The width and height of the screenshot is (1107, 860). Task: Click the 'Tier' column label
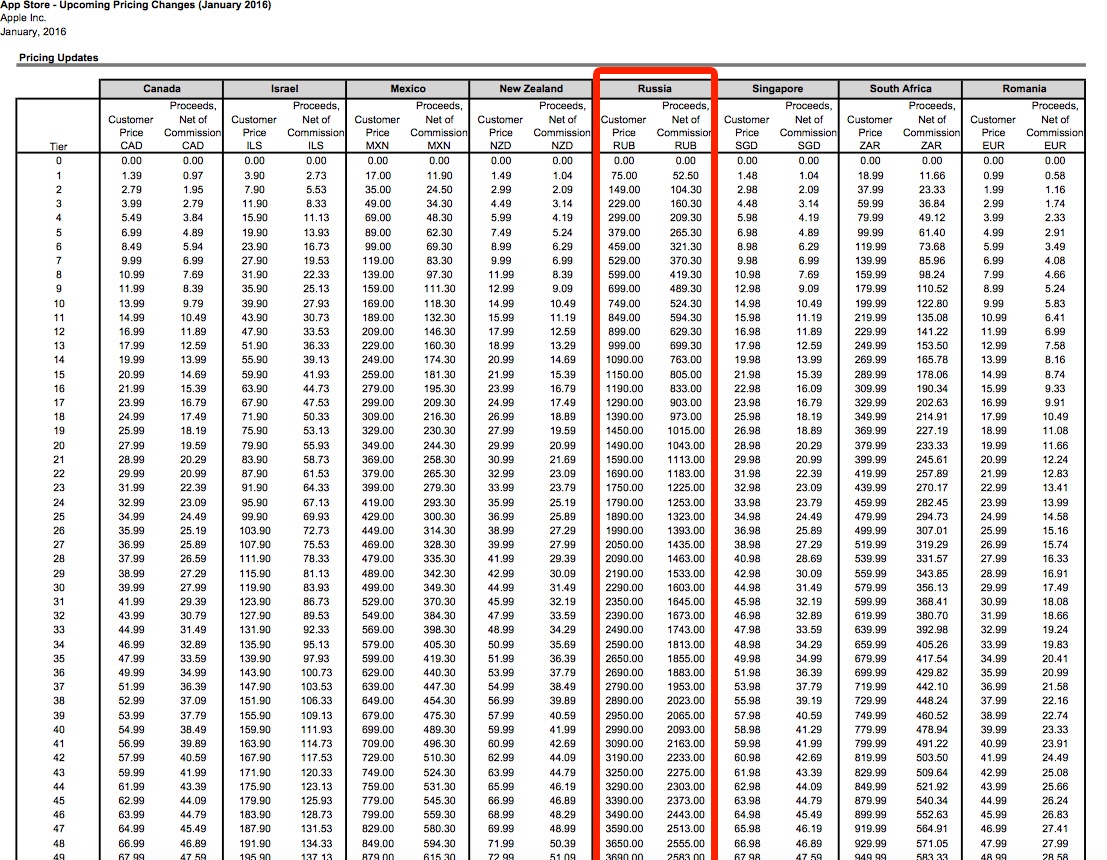point(59,147)
